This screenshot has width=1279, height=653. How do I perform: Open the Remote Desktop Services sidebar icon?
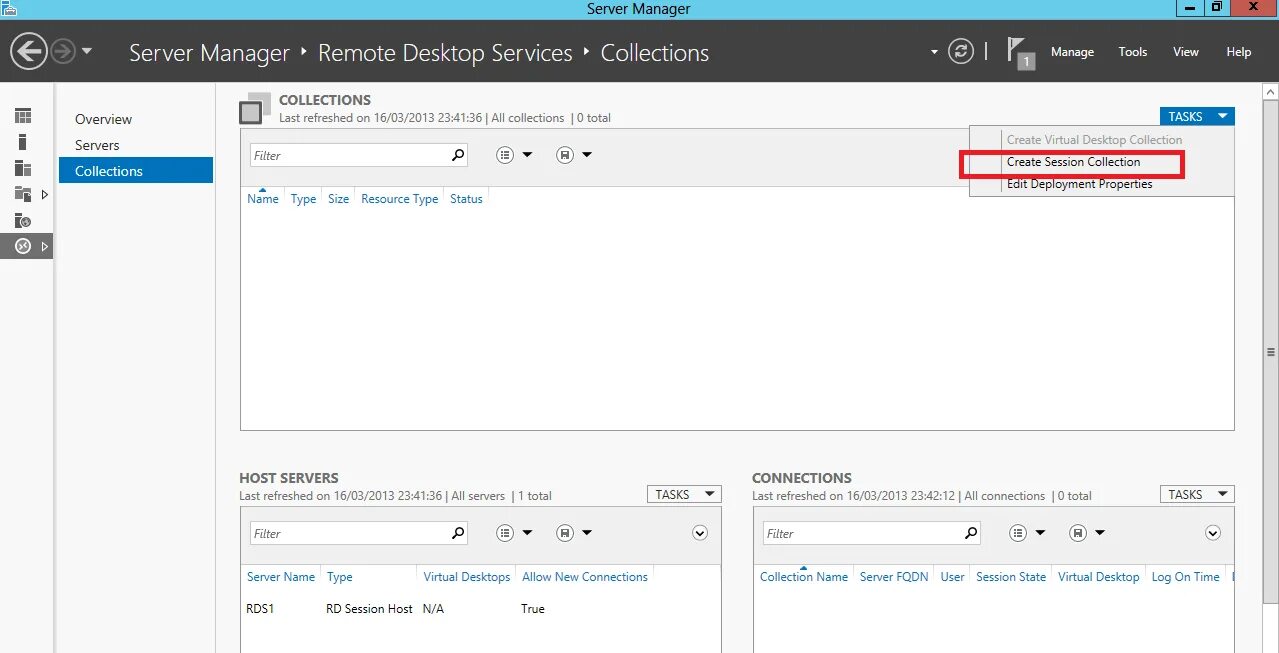pos(23,245)
